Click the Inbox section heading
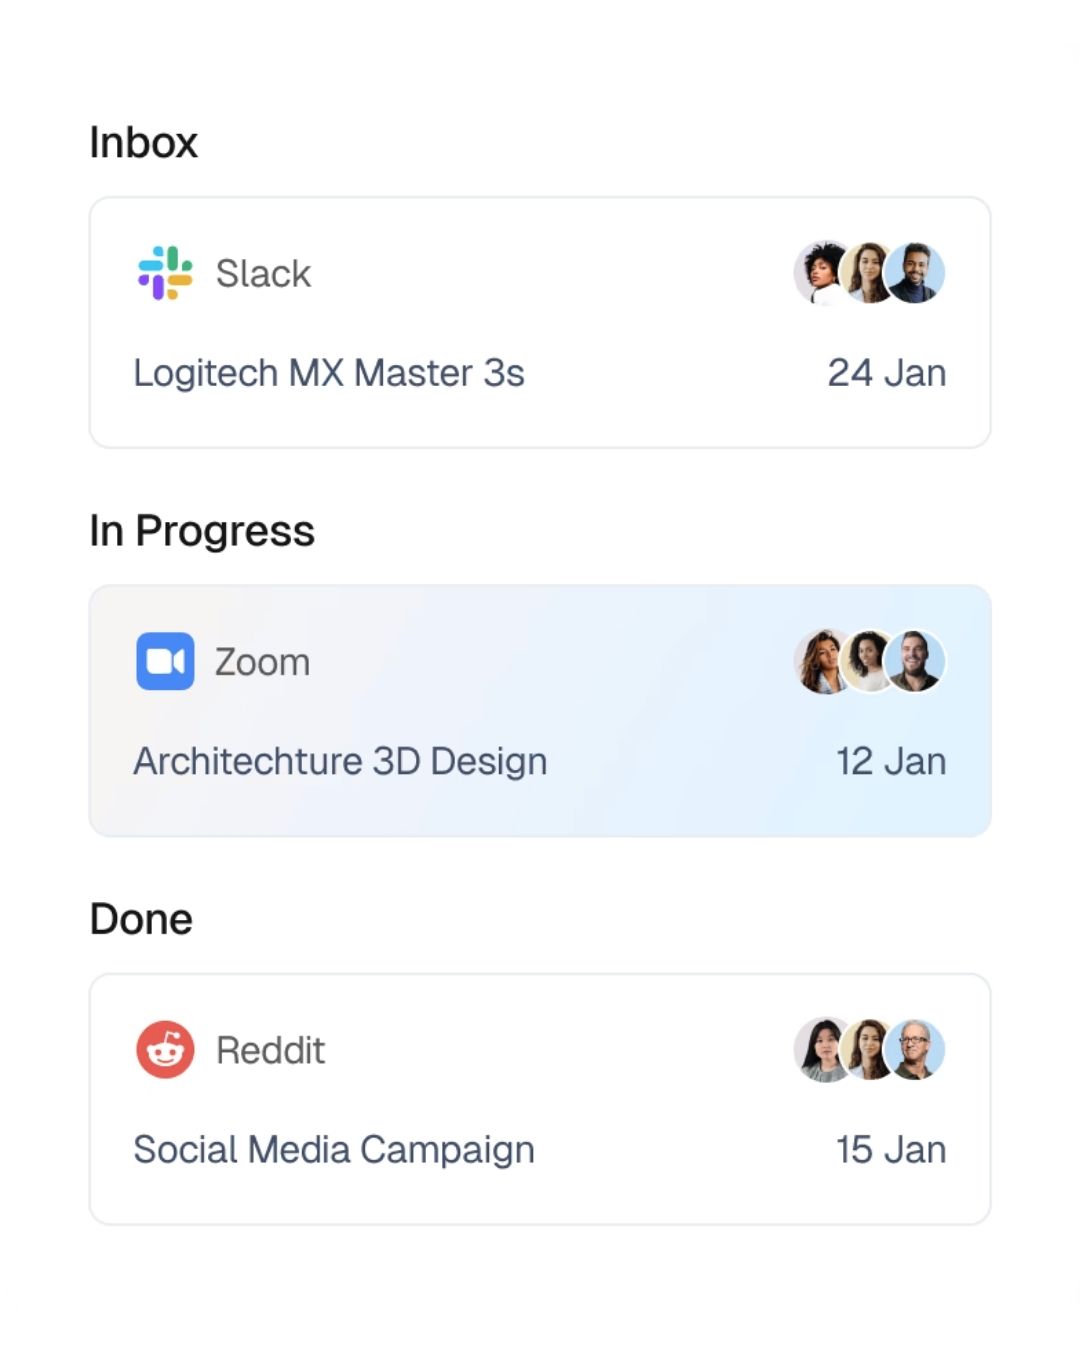 [144, 142]
